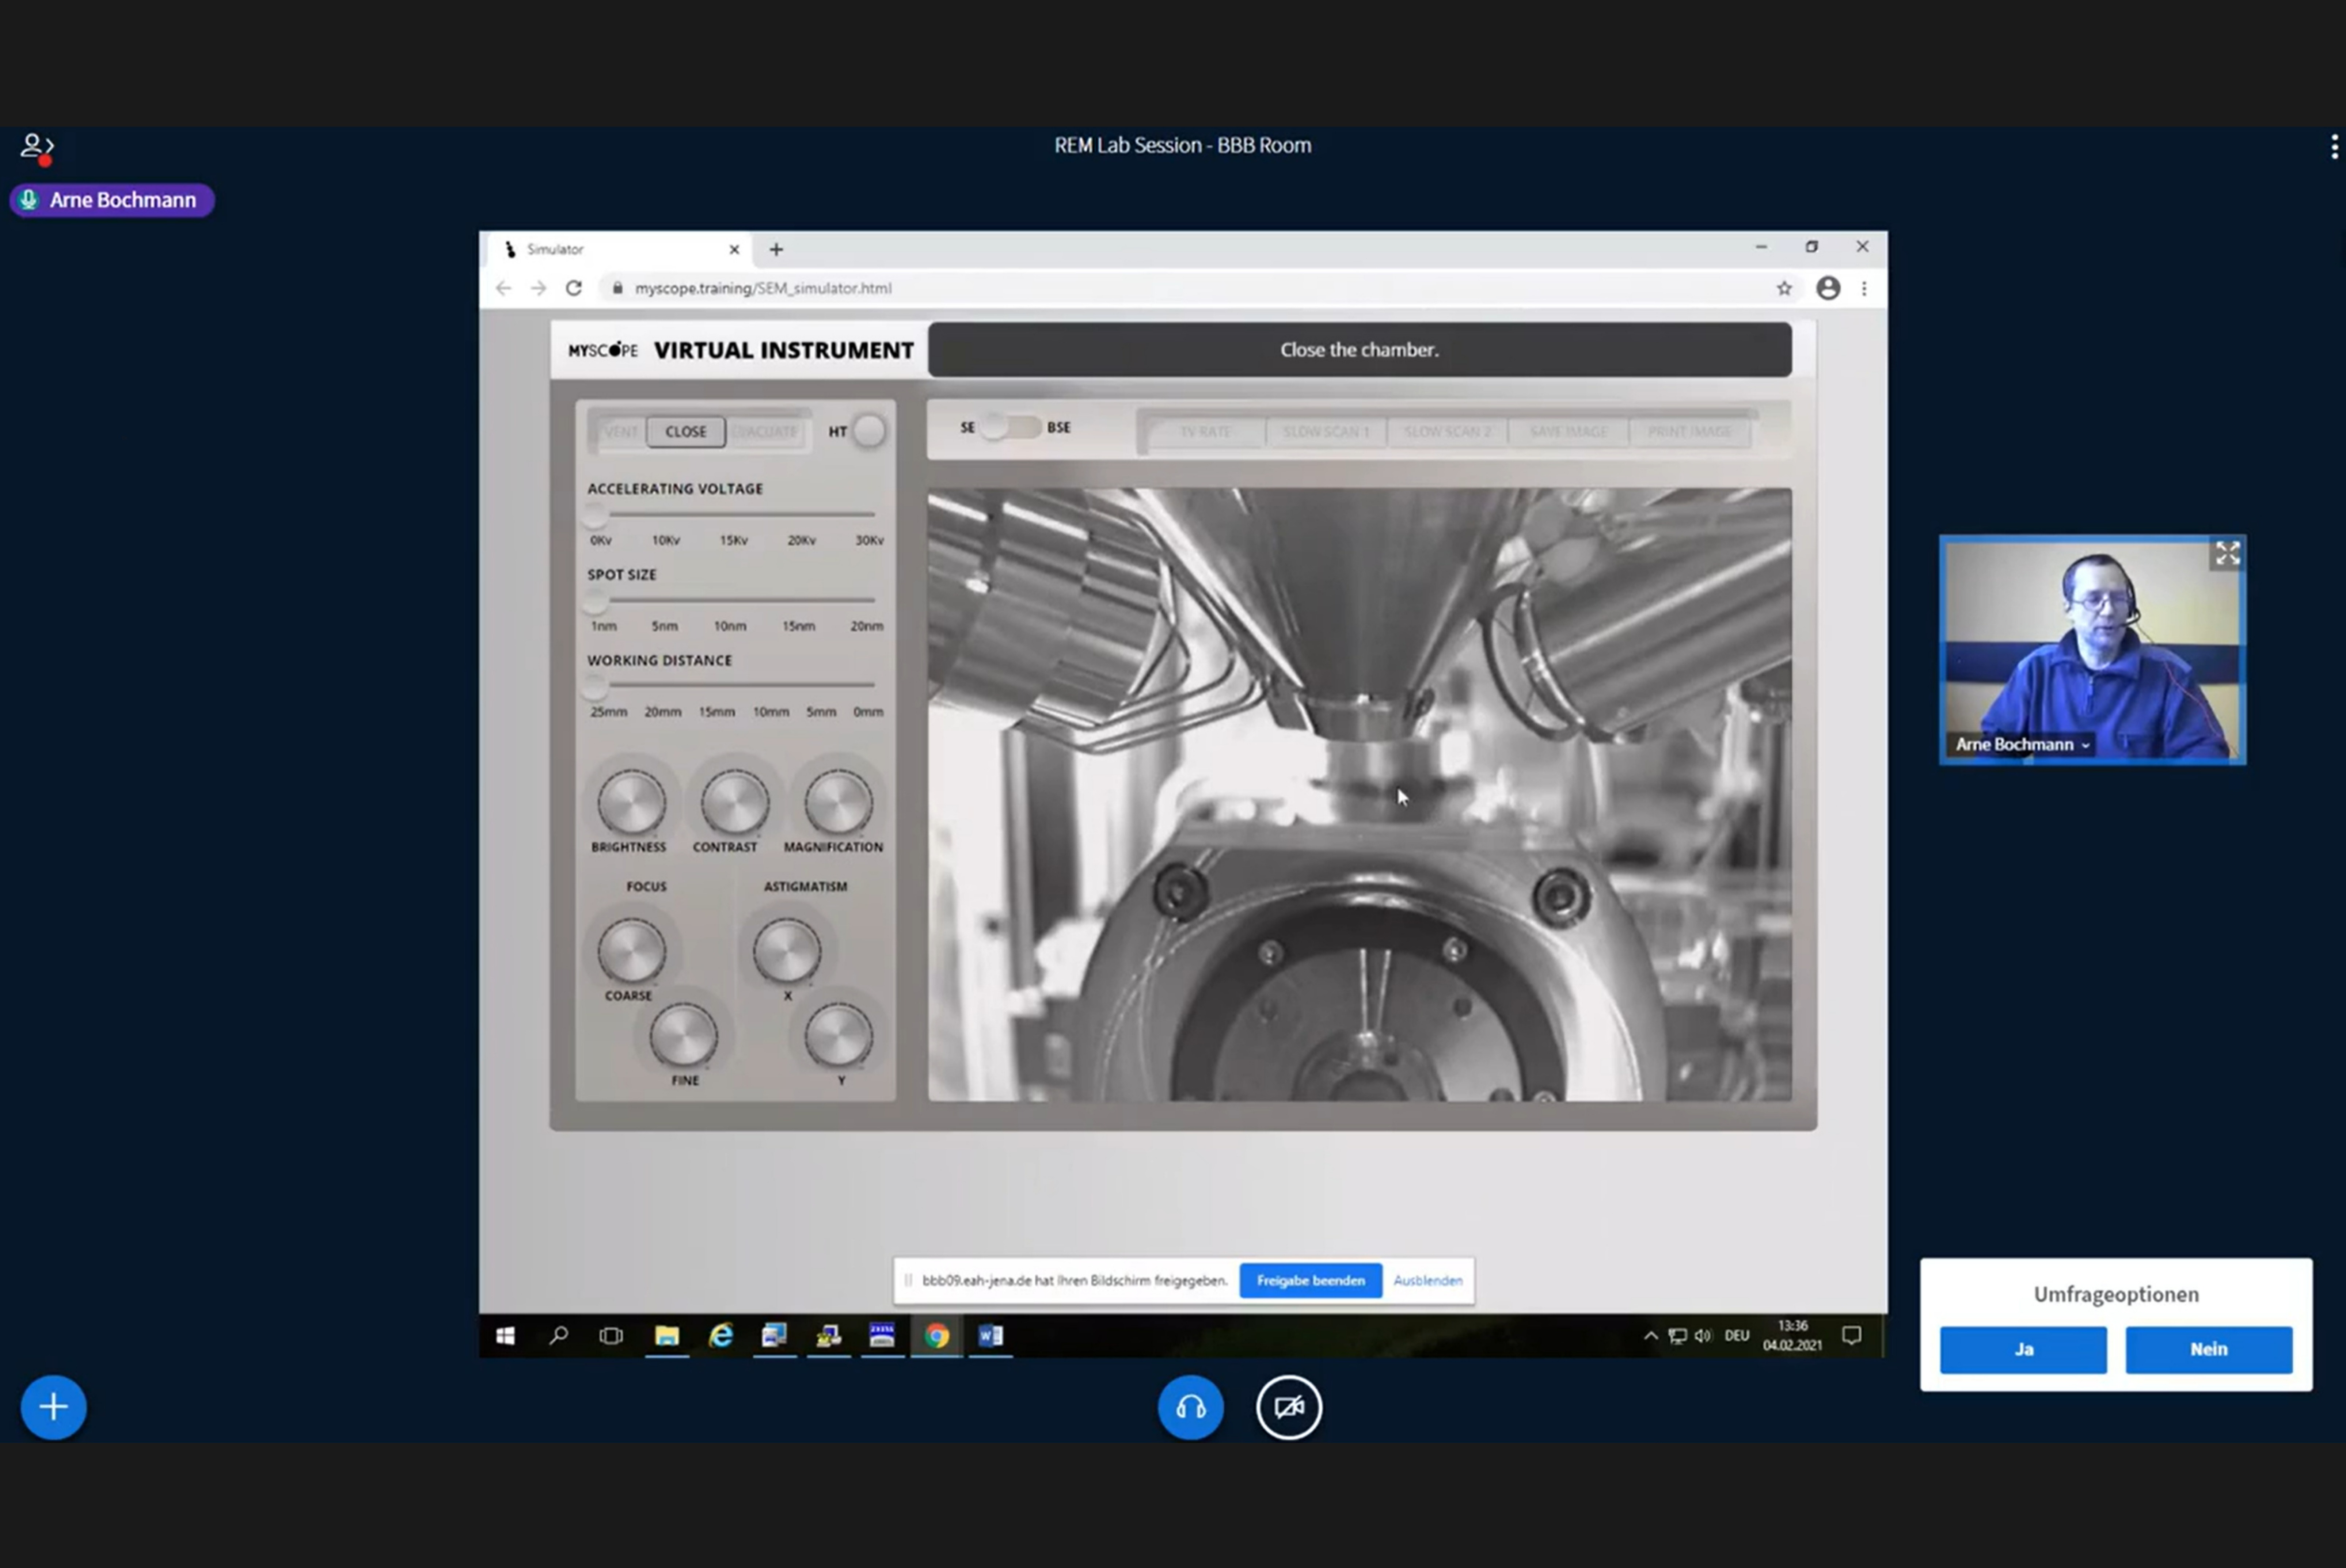The image size is (2346, 1568).
Task: Click the CLOSE chamber button
Action: [x=686, y=431]
